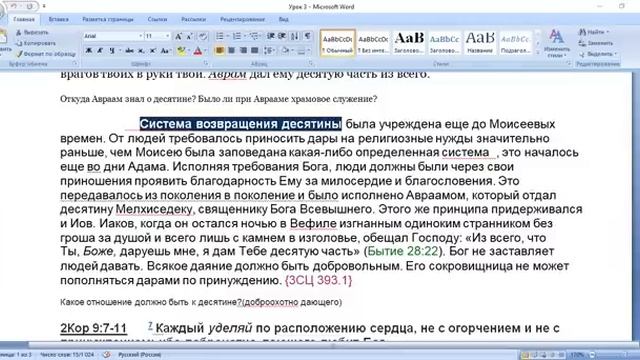Apply the Название style
Screen dimensions: 640x360
480,43
